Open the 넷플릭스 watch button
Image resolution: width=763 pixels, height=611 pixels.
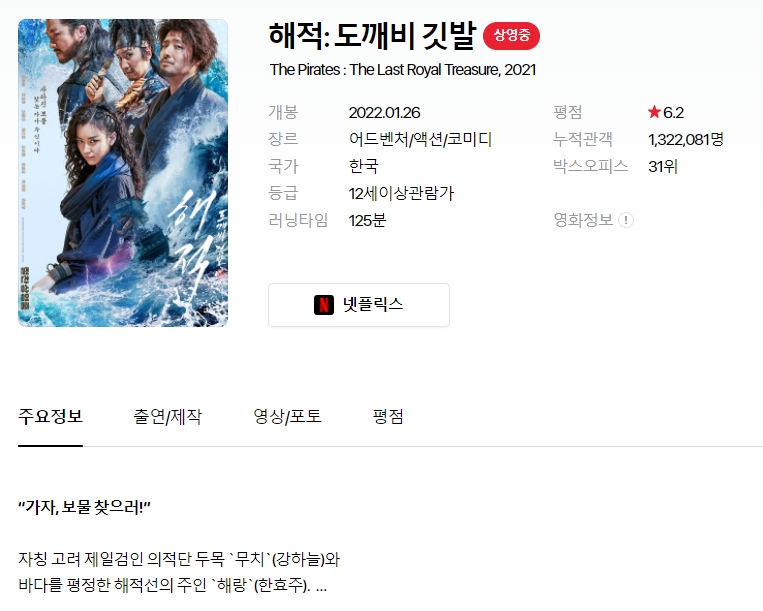359,305
